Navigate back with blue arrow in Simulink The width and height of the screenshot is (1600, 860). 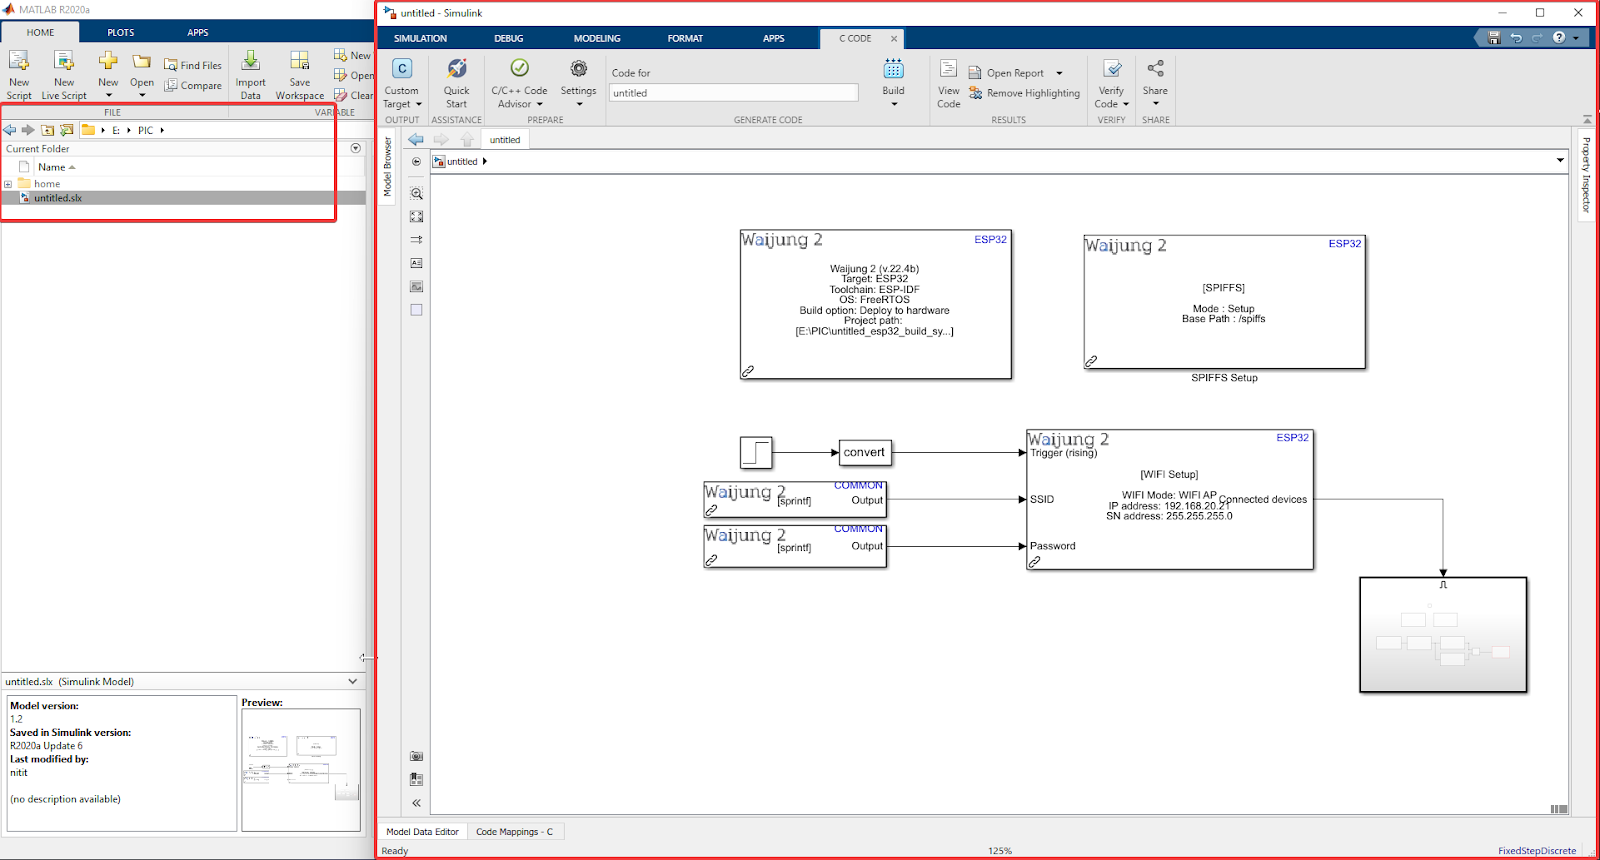point(416,140)
